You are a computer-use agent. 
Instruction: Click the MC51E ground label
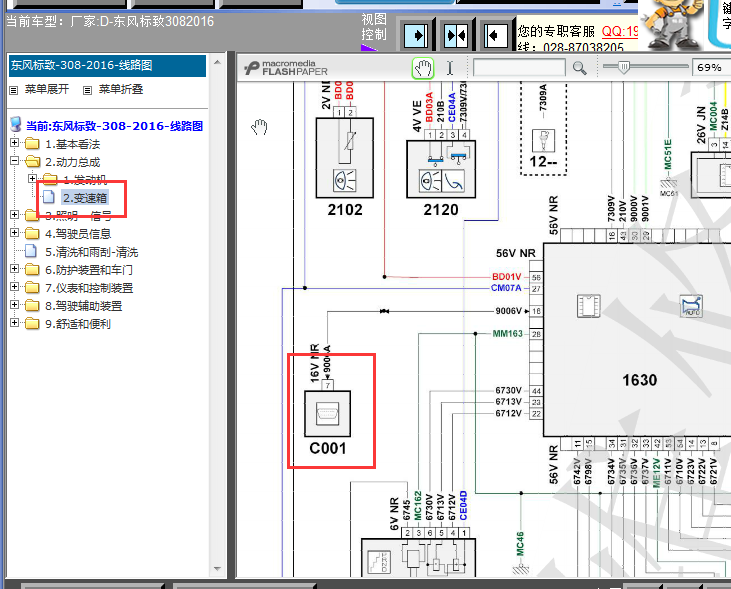click(x=668, y=154)
